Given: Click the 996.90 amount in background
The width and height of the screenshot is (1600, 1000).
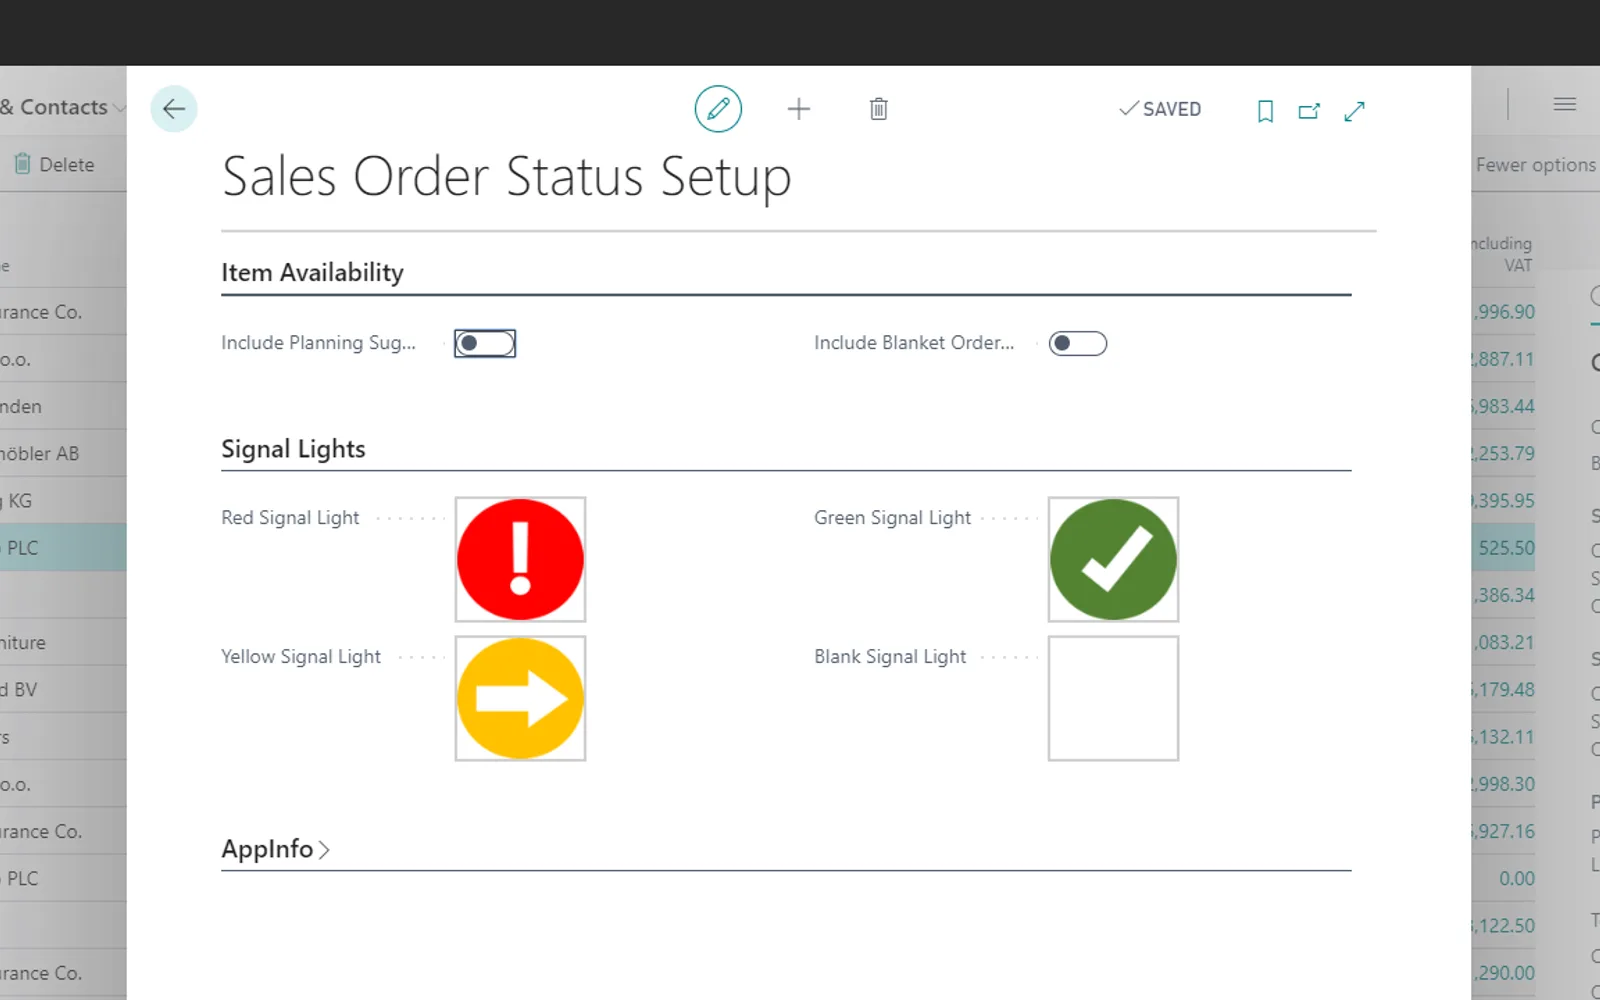Looking at the screenshot, I should [x=1503, y=312].
